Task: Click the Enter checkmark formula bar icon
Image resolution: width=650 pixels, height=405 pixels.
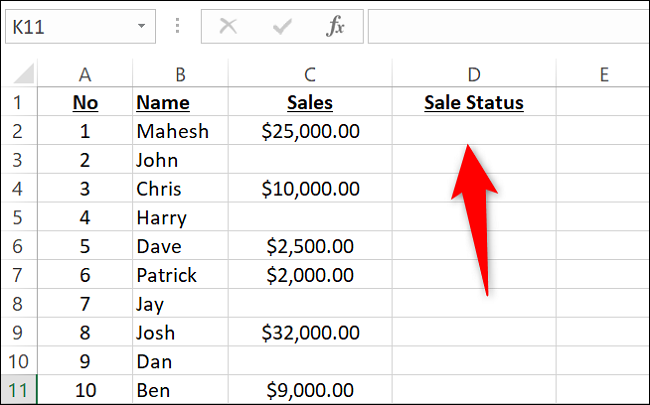Action: point(281,26)
